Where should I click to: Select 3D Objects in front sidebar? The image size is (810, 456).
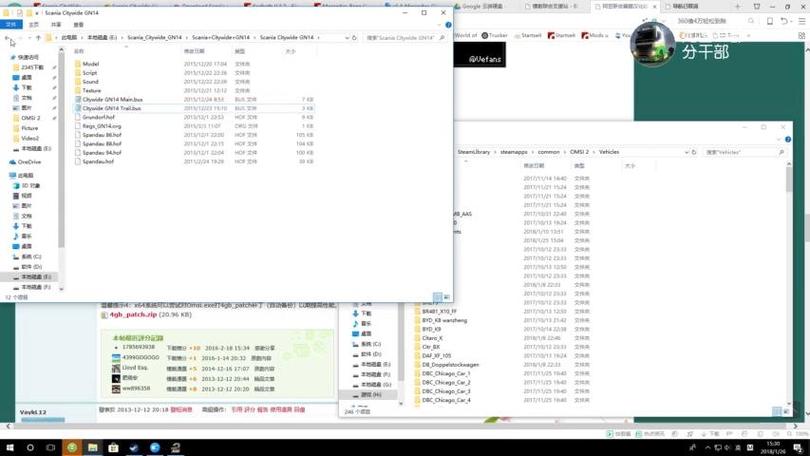pos(31,185)
